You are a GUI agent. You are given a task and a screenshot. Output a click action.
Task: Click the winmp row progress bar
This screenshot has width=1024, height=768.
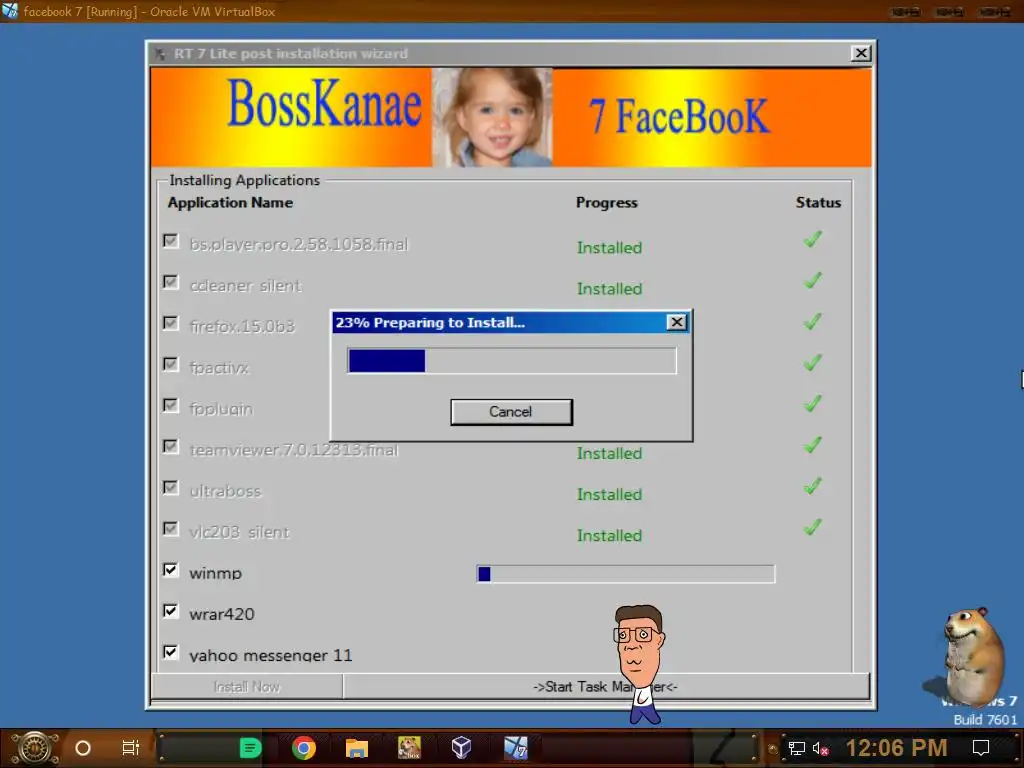[626, 574]
